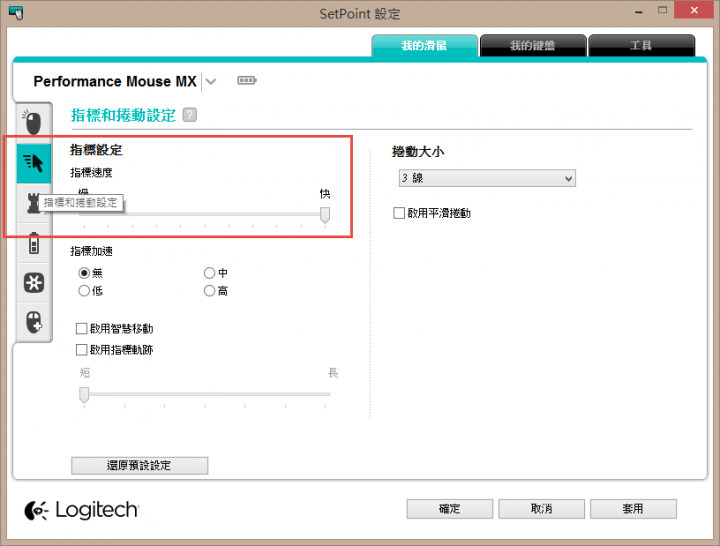Click the pointer trail length slider thumb
The image size is (720, 546).
pyautogui.click(x=84, y=394)
